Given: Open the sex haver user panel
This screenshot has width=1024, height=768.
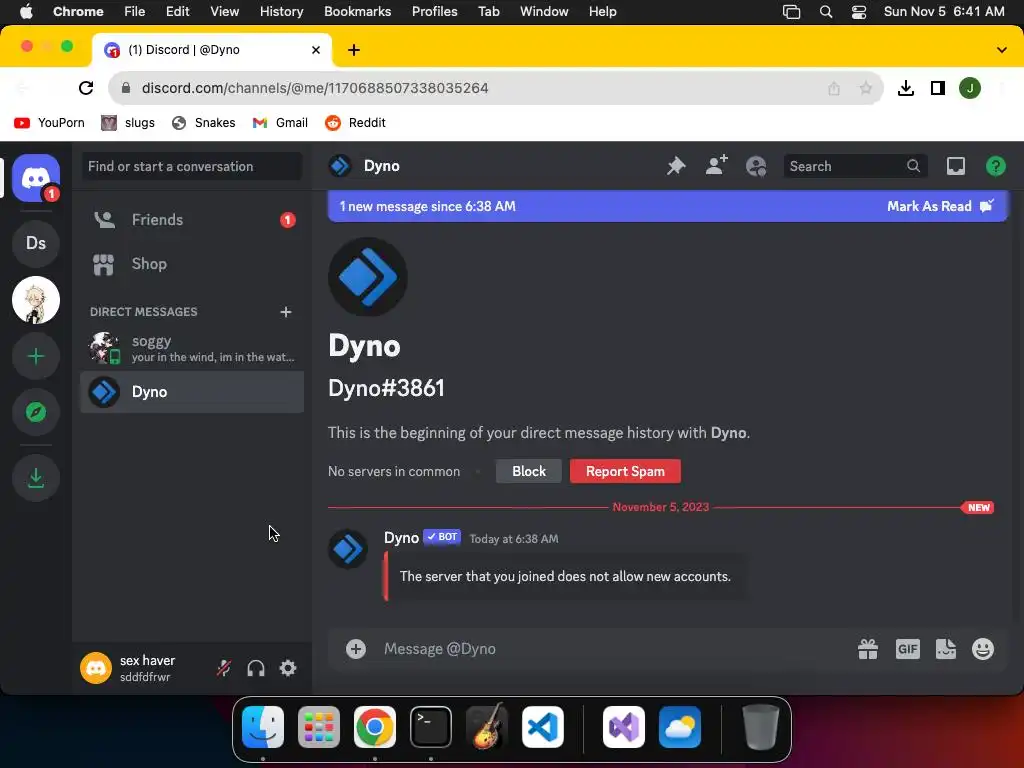Looking at the screenshot, I should click(x=142, y=668).
